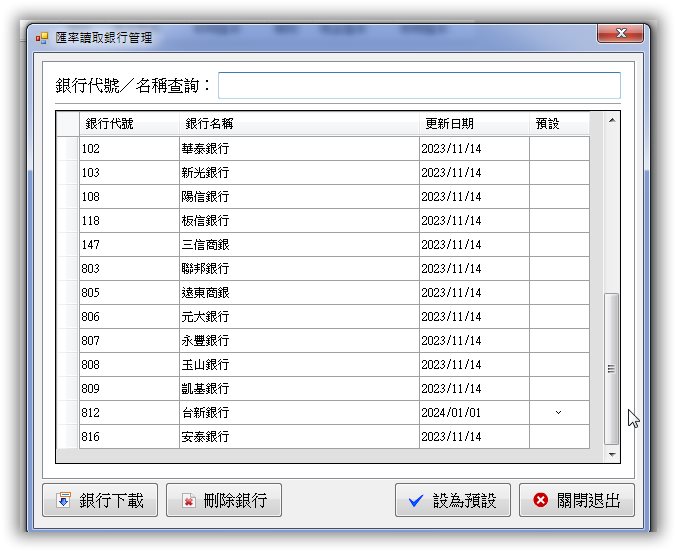
Task: Click the 設為預設 set default button
Action: pyautogui.click(x=452, y=500)
